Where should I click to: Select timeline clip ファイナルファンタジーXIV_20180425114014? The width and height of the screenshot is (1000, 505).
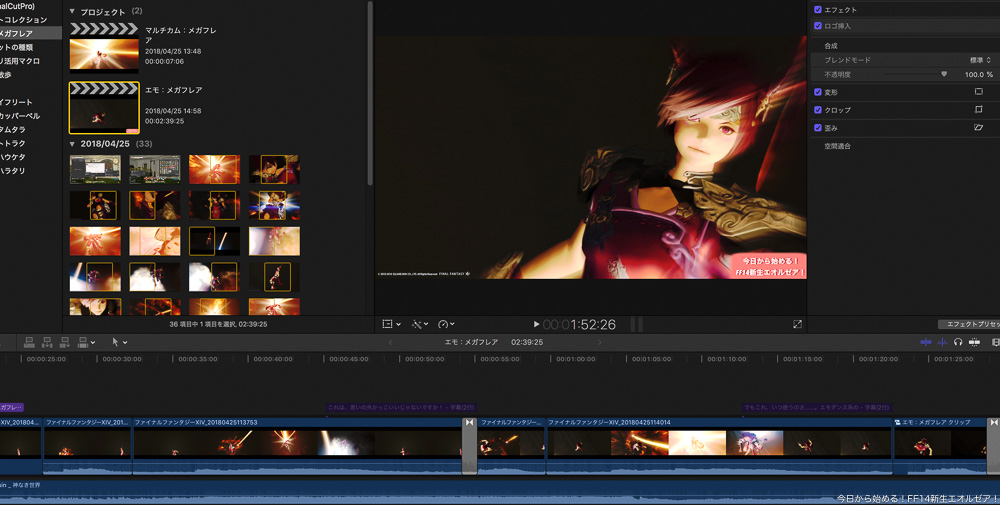pos(719,445)
